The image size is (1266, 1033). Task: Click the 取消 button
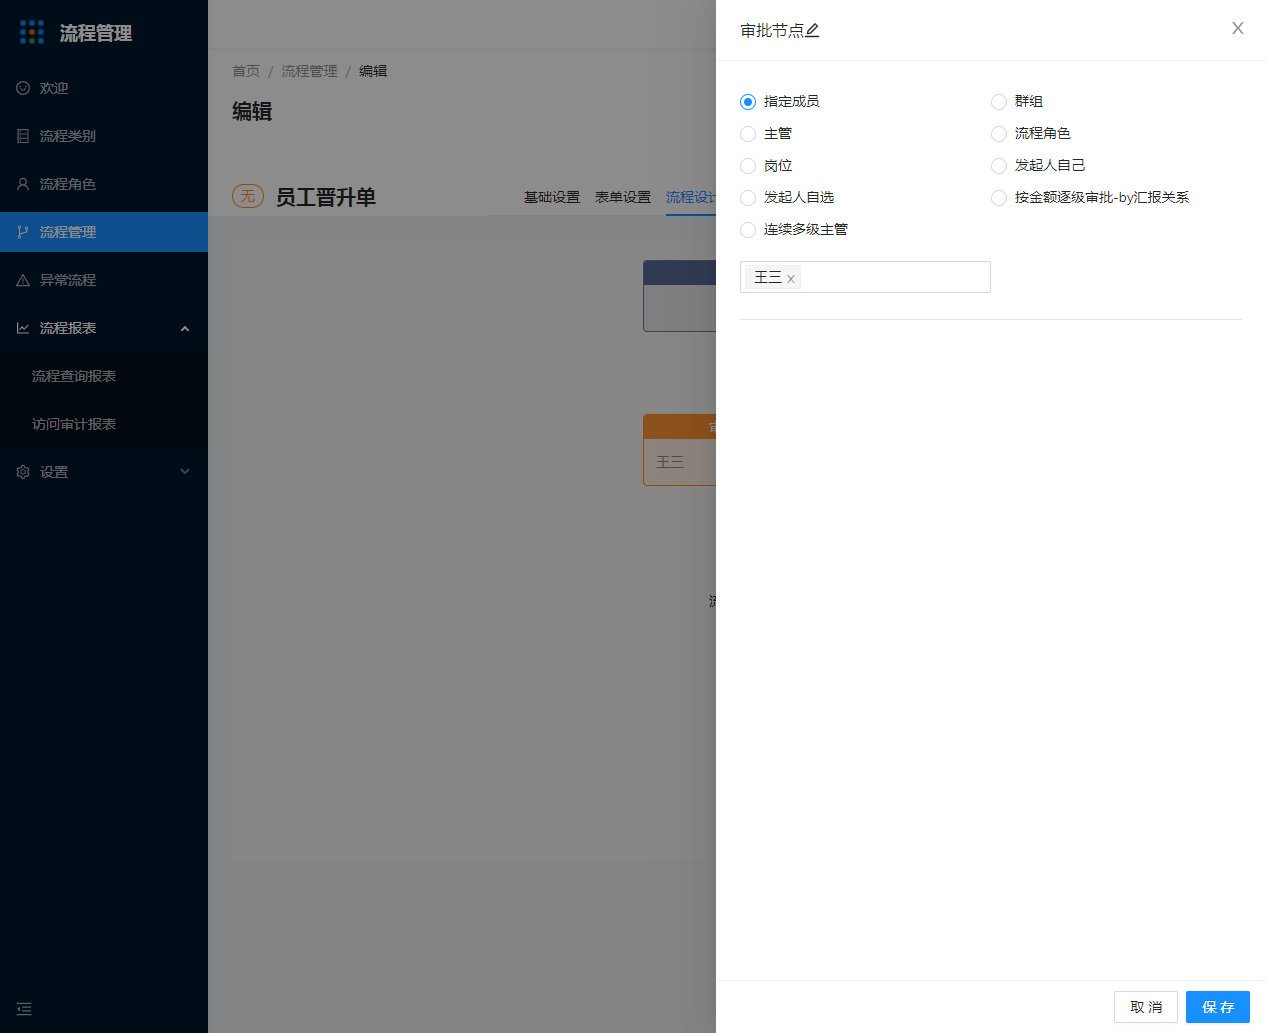pos(1146,1007)
